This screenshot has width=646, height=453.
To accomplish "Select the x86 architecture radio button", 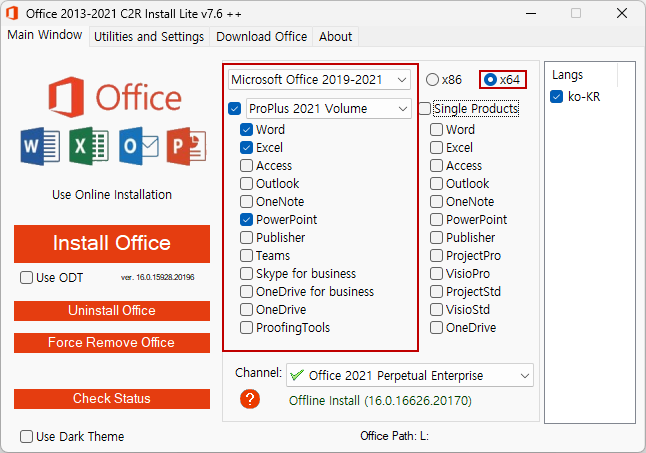I will (x=432, y=79).
